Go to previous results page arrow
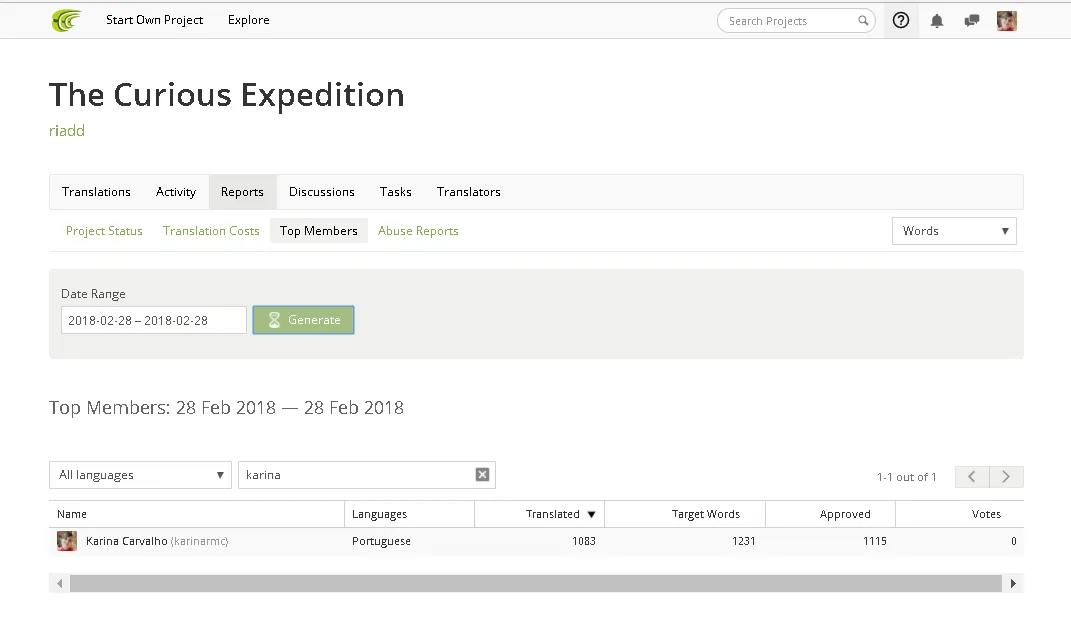Image resolution: width=1071 pixels, height=619 pixels. 972,477
